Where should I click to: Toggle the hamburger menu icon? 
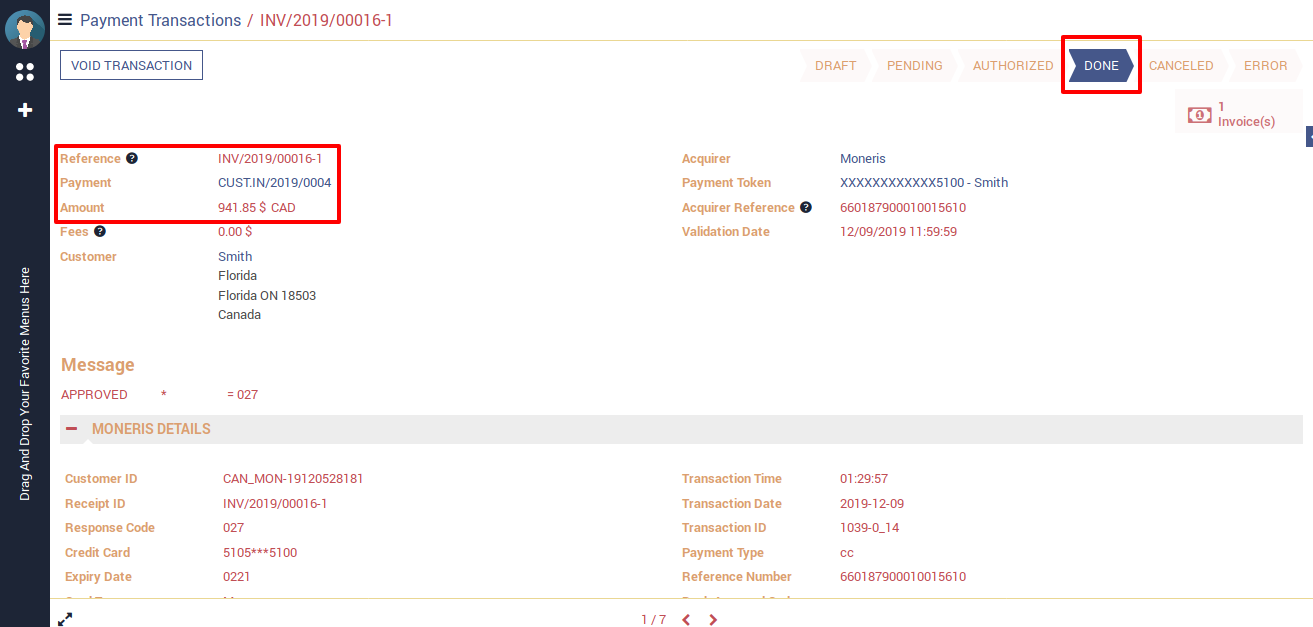pyautogui.click(x=65, y=20)
